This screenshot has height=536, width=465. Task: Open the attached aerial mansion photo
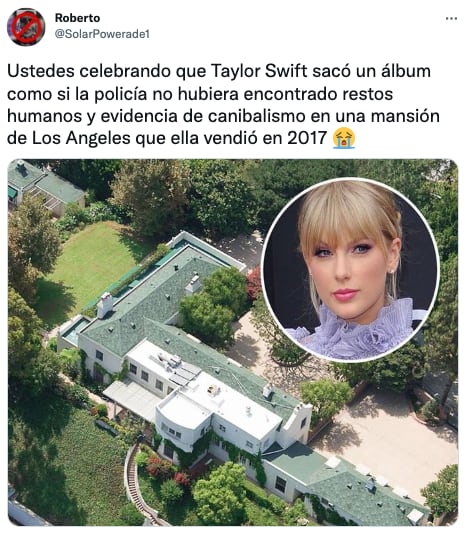point(232,342)
